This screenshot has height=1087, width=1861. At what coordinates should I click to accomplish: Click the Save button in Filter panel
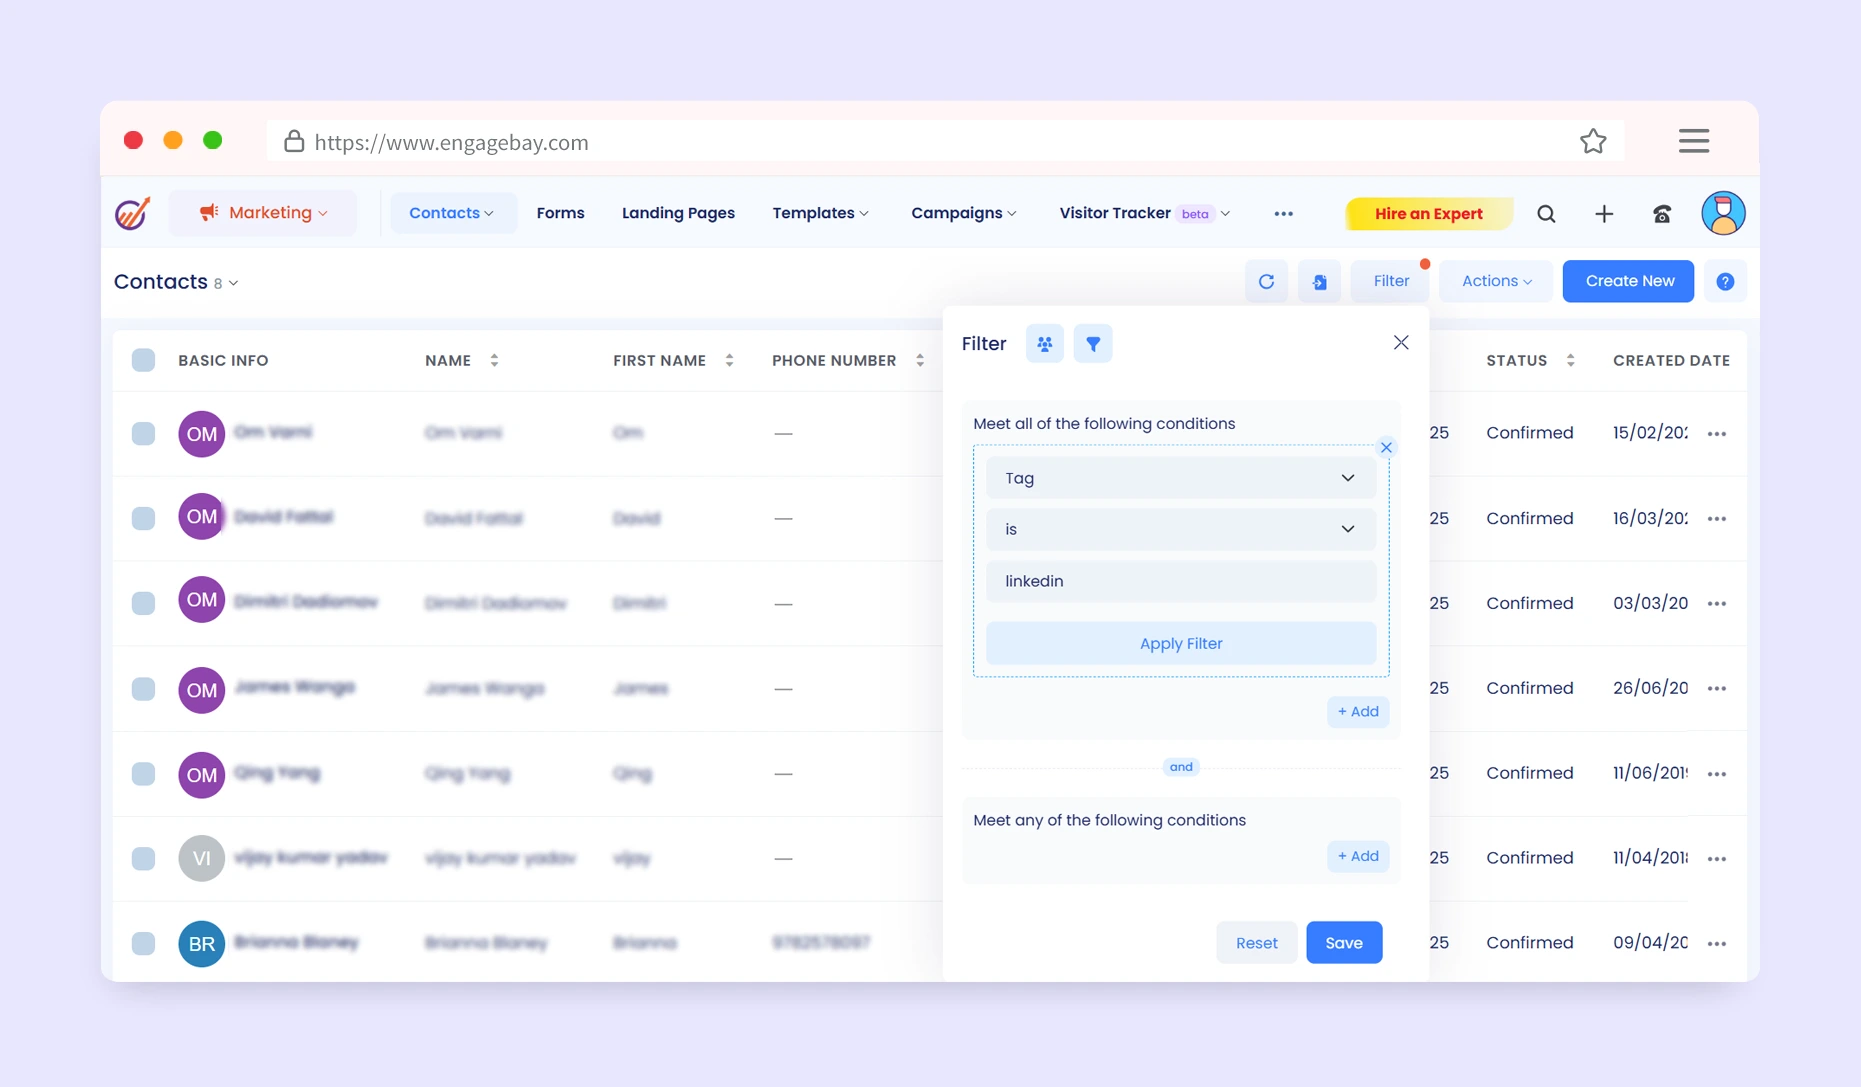(x=1343, y=943)
